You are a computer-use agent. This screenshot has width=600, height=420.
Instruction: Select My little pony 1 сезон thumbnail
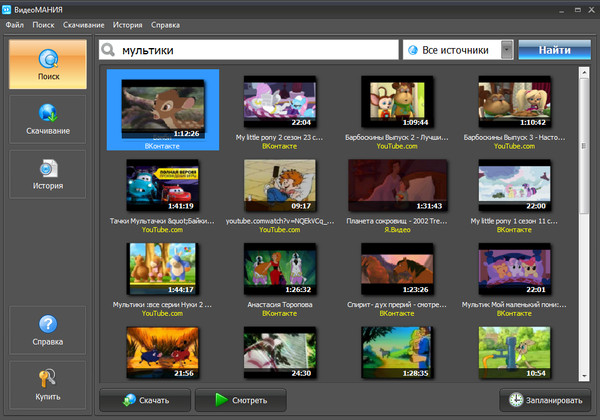coord(514,185)
